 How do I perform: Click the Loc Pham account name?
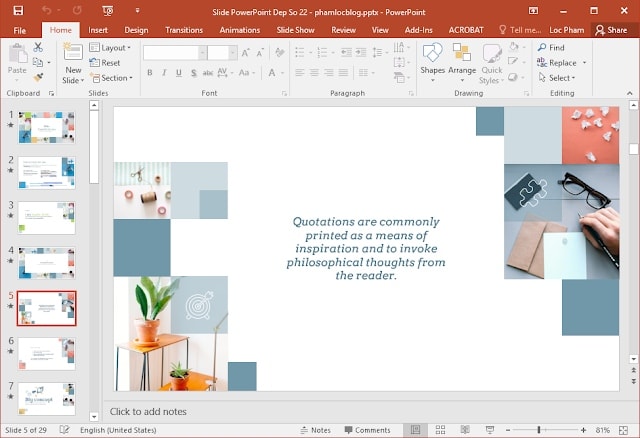click(567, 30)
